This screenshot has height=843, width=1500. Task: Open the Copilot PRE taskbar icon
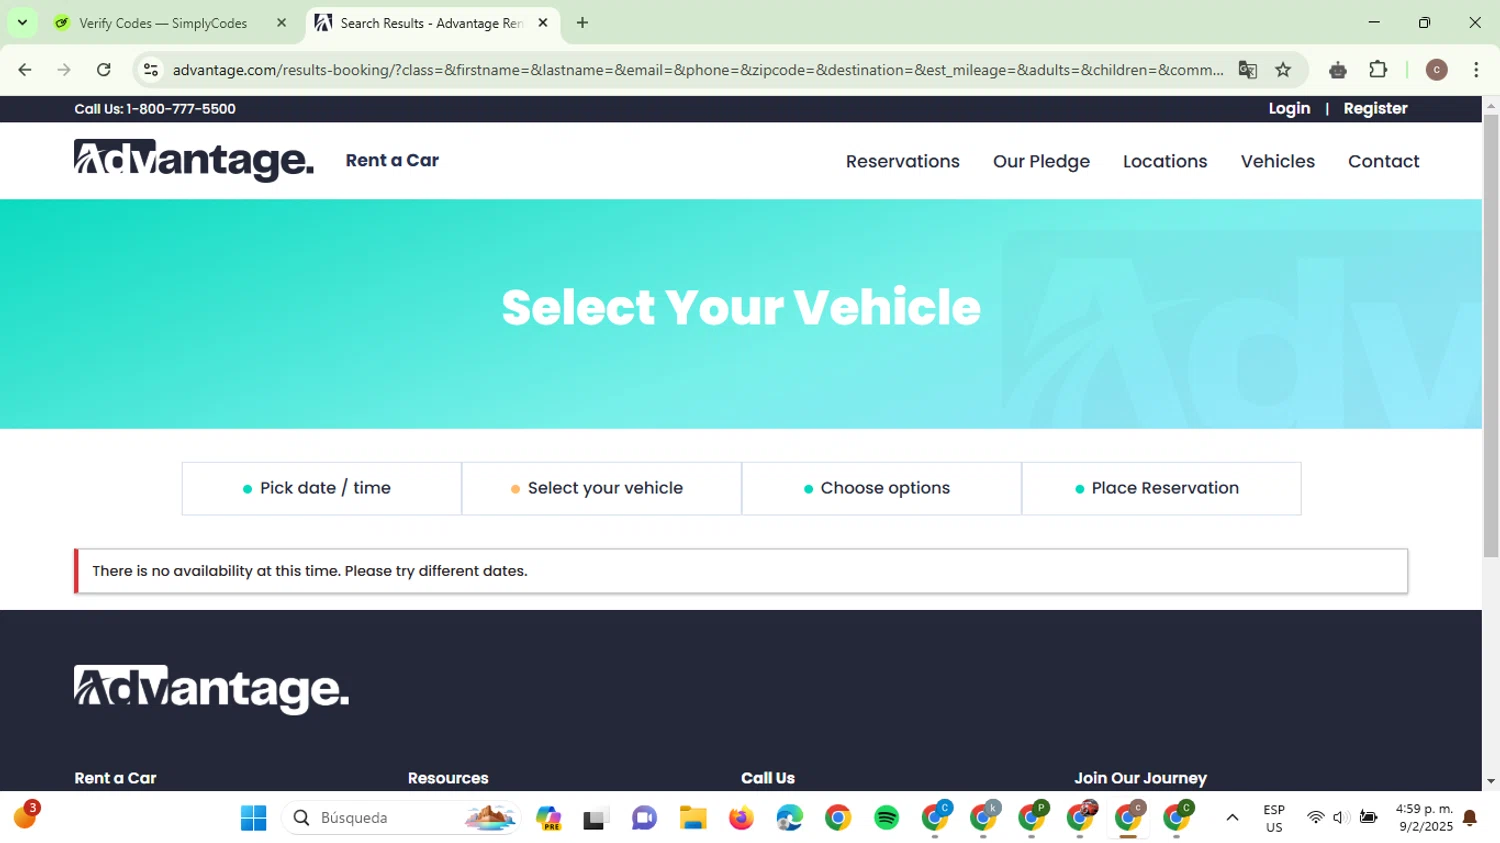coord(548,818)
